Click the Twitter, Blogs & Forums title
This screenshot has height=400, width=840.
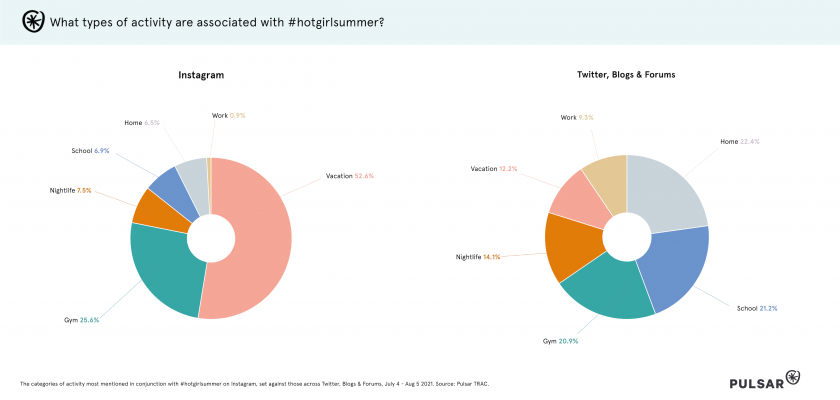[627, 75]
